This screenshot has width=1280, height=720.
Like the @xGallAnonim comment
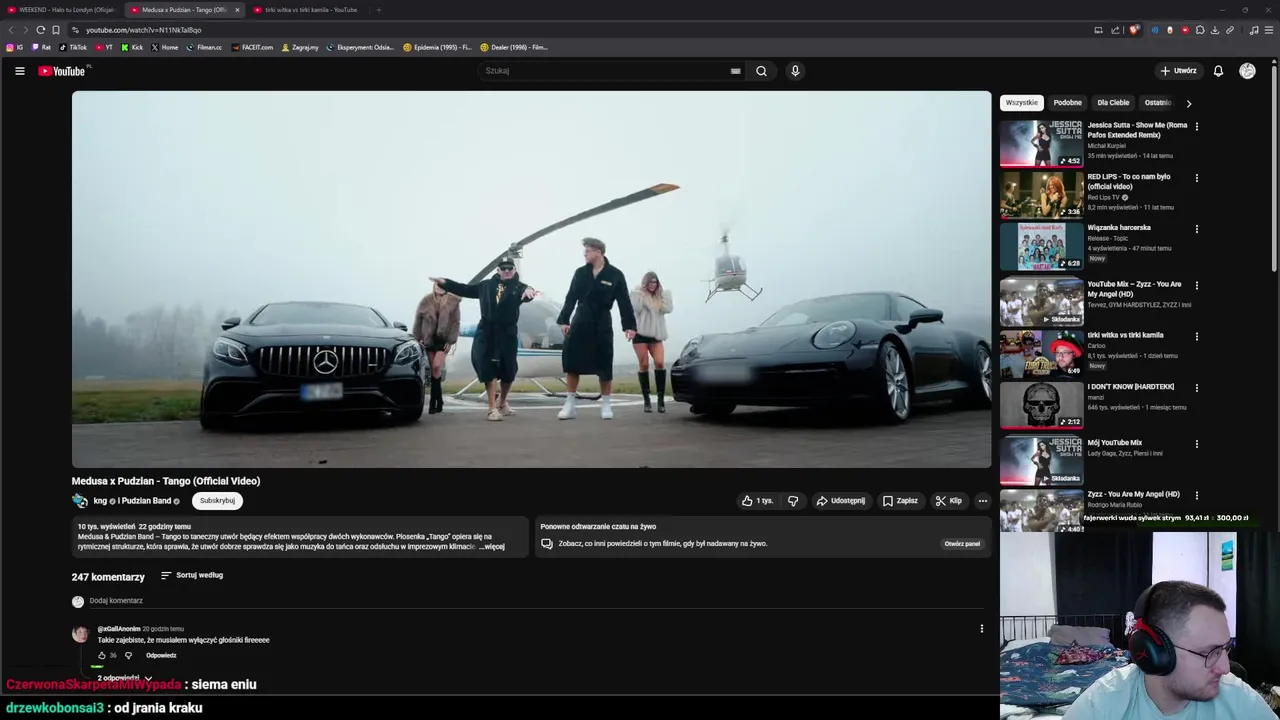click(x=102, y=656)
